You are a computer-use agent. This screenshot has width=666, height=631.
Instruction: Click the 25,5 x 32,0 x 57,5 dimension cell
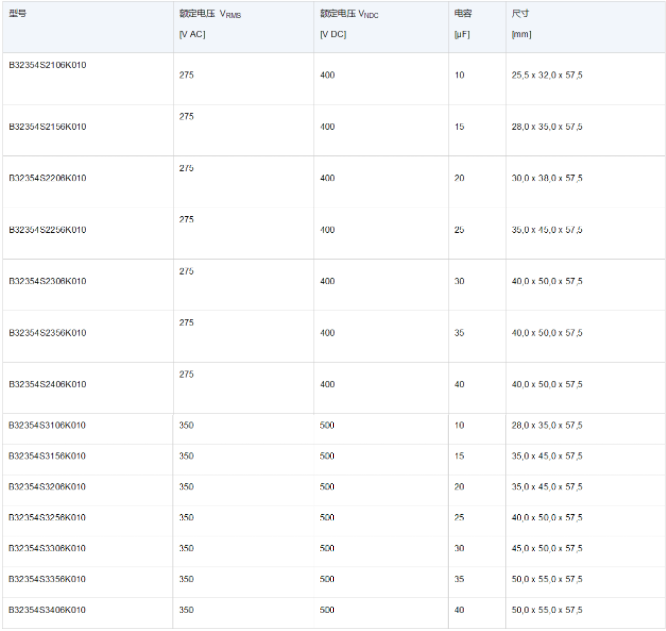[x=546, y=75]
